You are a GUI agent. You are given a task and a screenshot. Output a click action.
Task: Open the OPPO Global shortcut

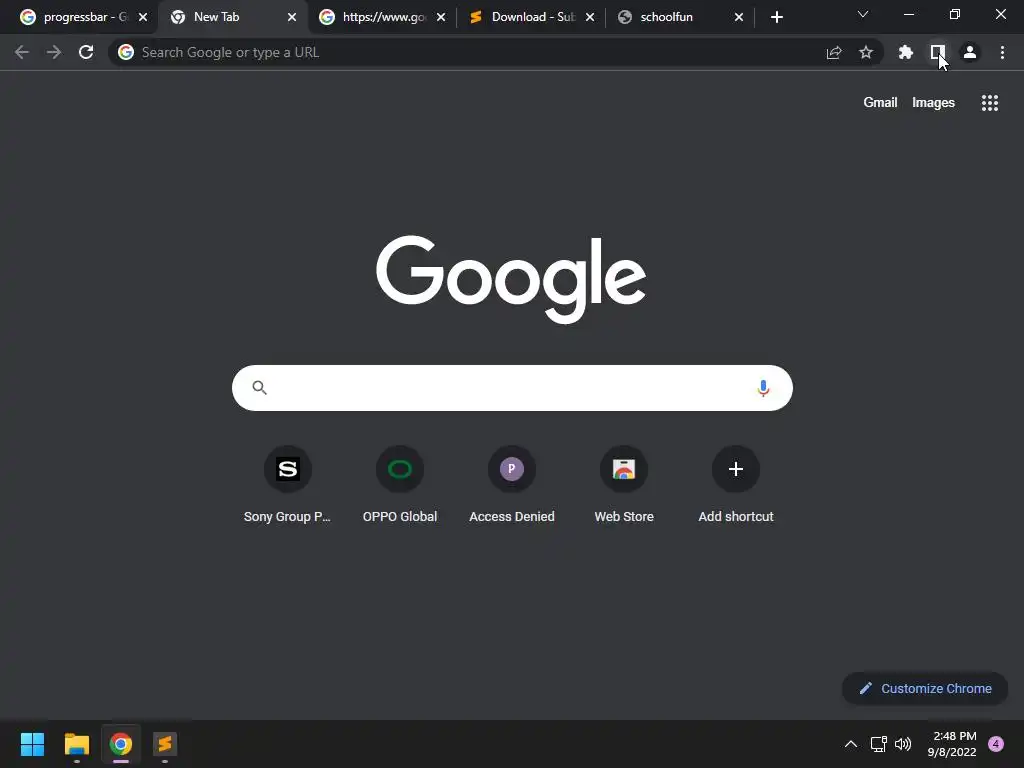(x=400, y=485)
